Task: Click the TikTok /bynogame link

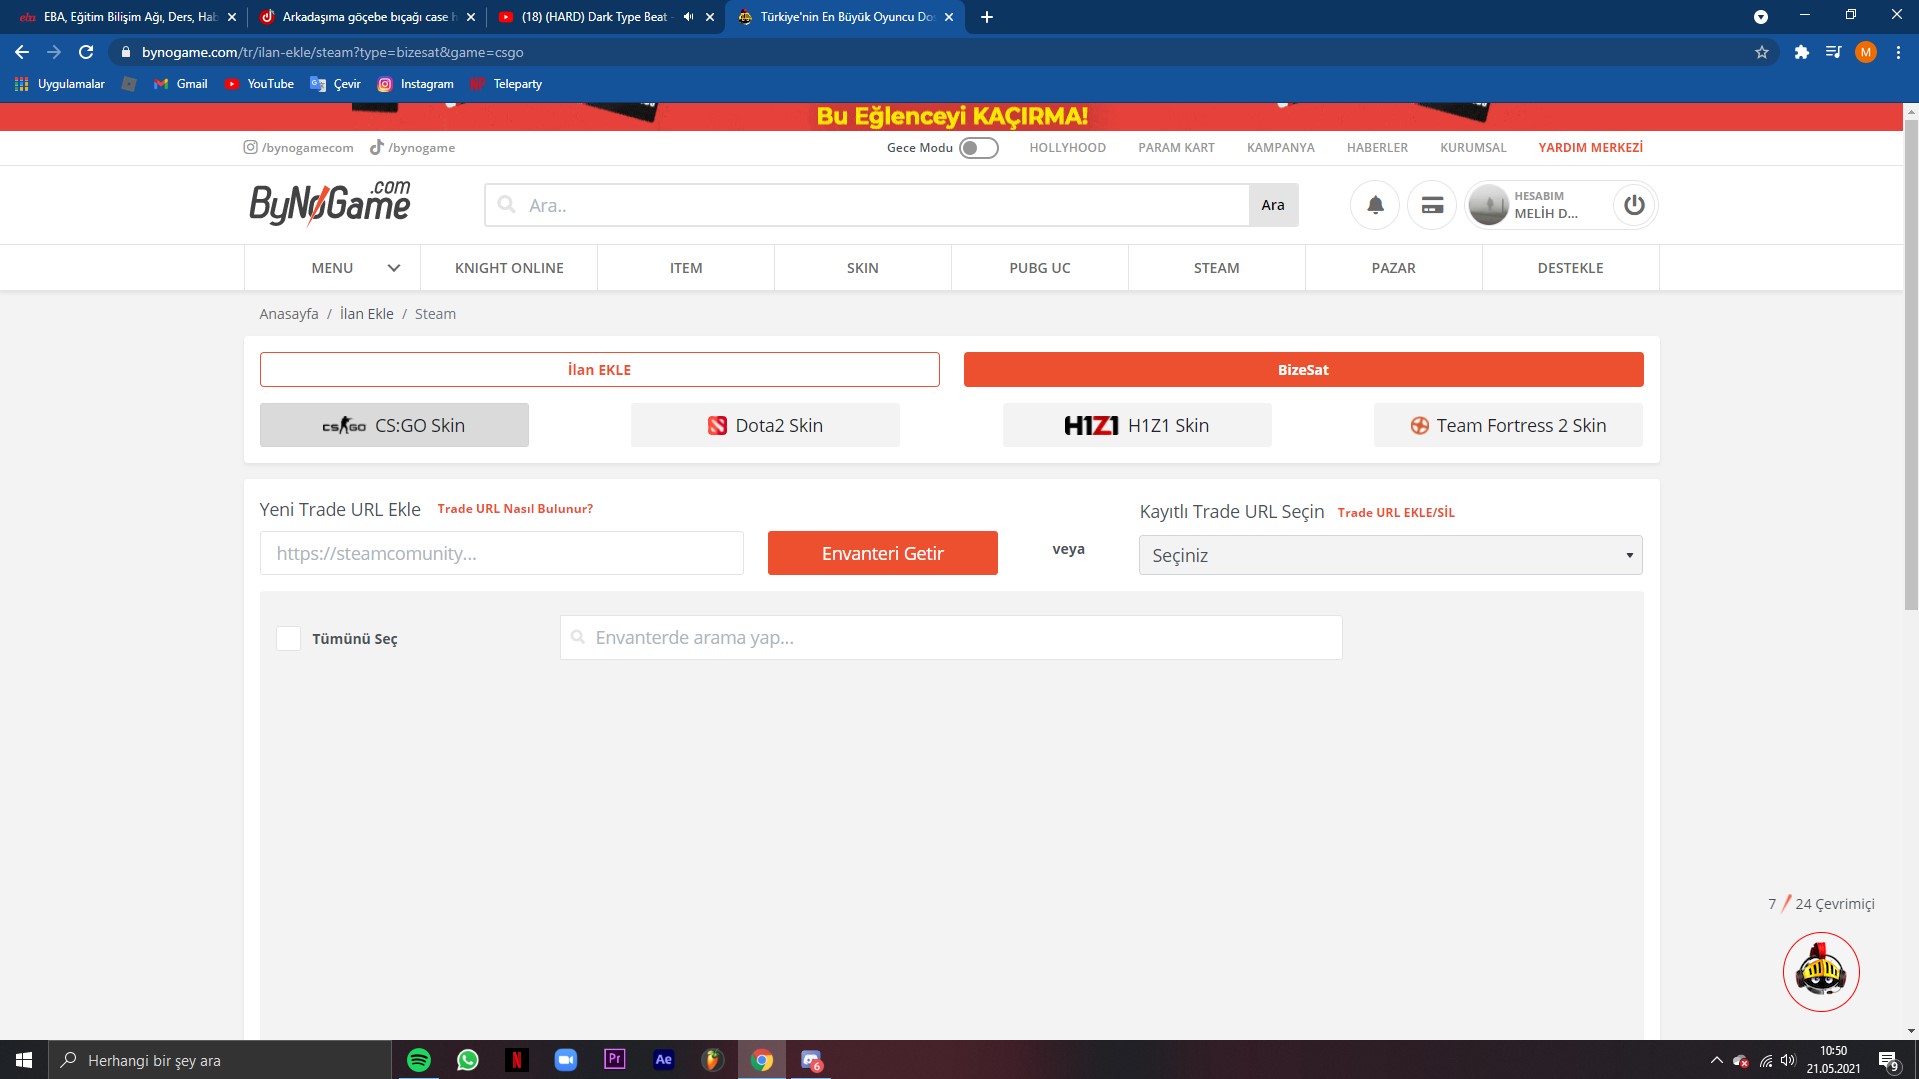Action: [x=412, y=148]
